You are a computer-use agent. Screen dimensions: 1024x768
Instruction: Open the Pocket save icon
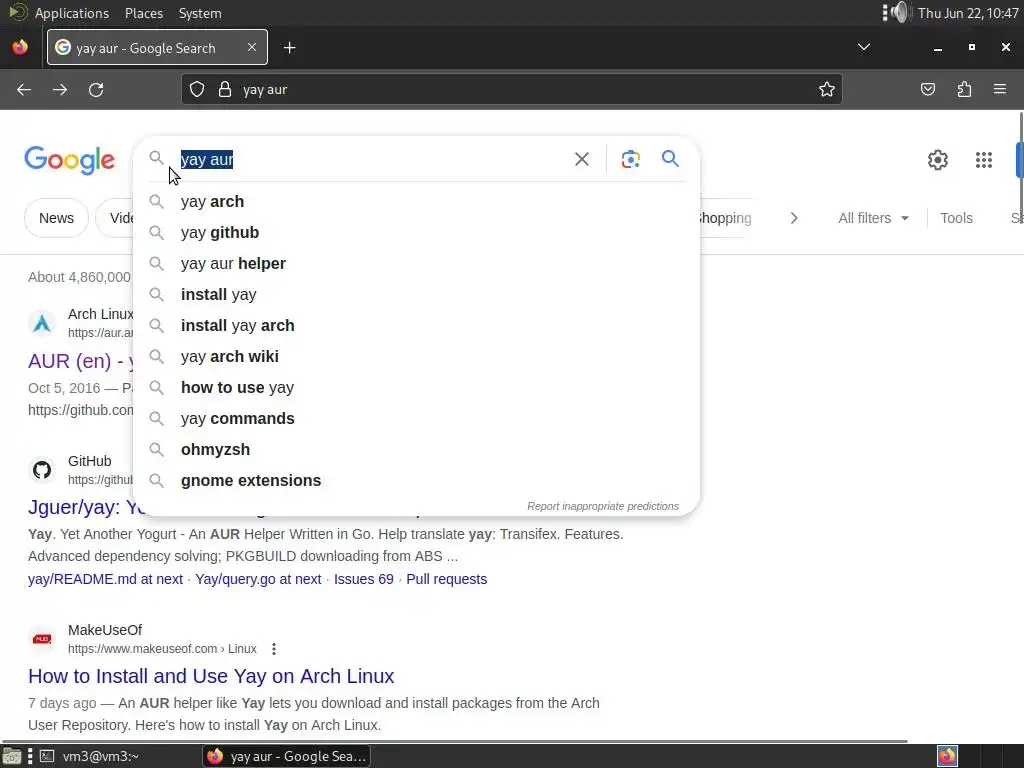tap(927, 89)
